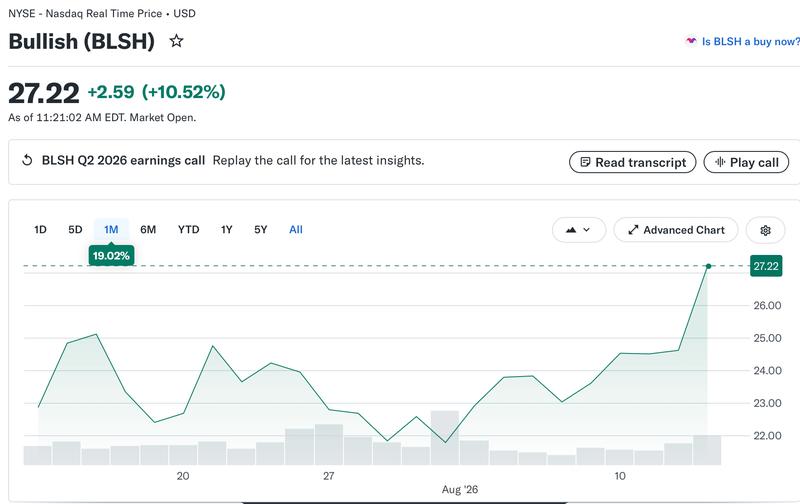Click 'As of 11:21:02 AM EDT' timestamp text
The width and height of the screenshot is (800, 504).
coord(67,117)
